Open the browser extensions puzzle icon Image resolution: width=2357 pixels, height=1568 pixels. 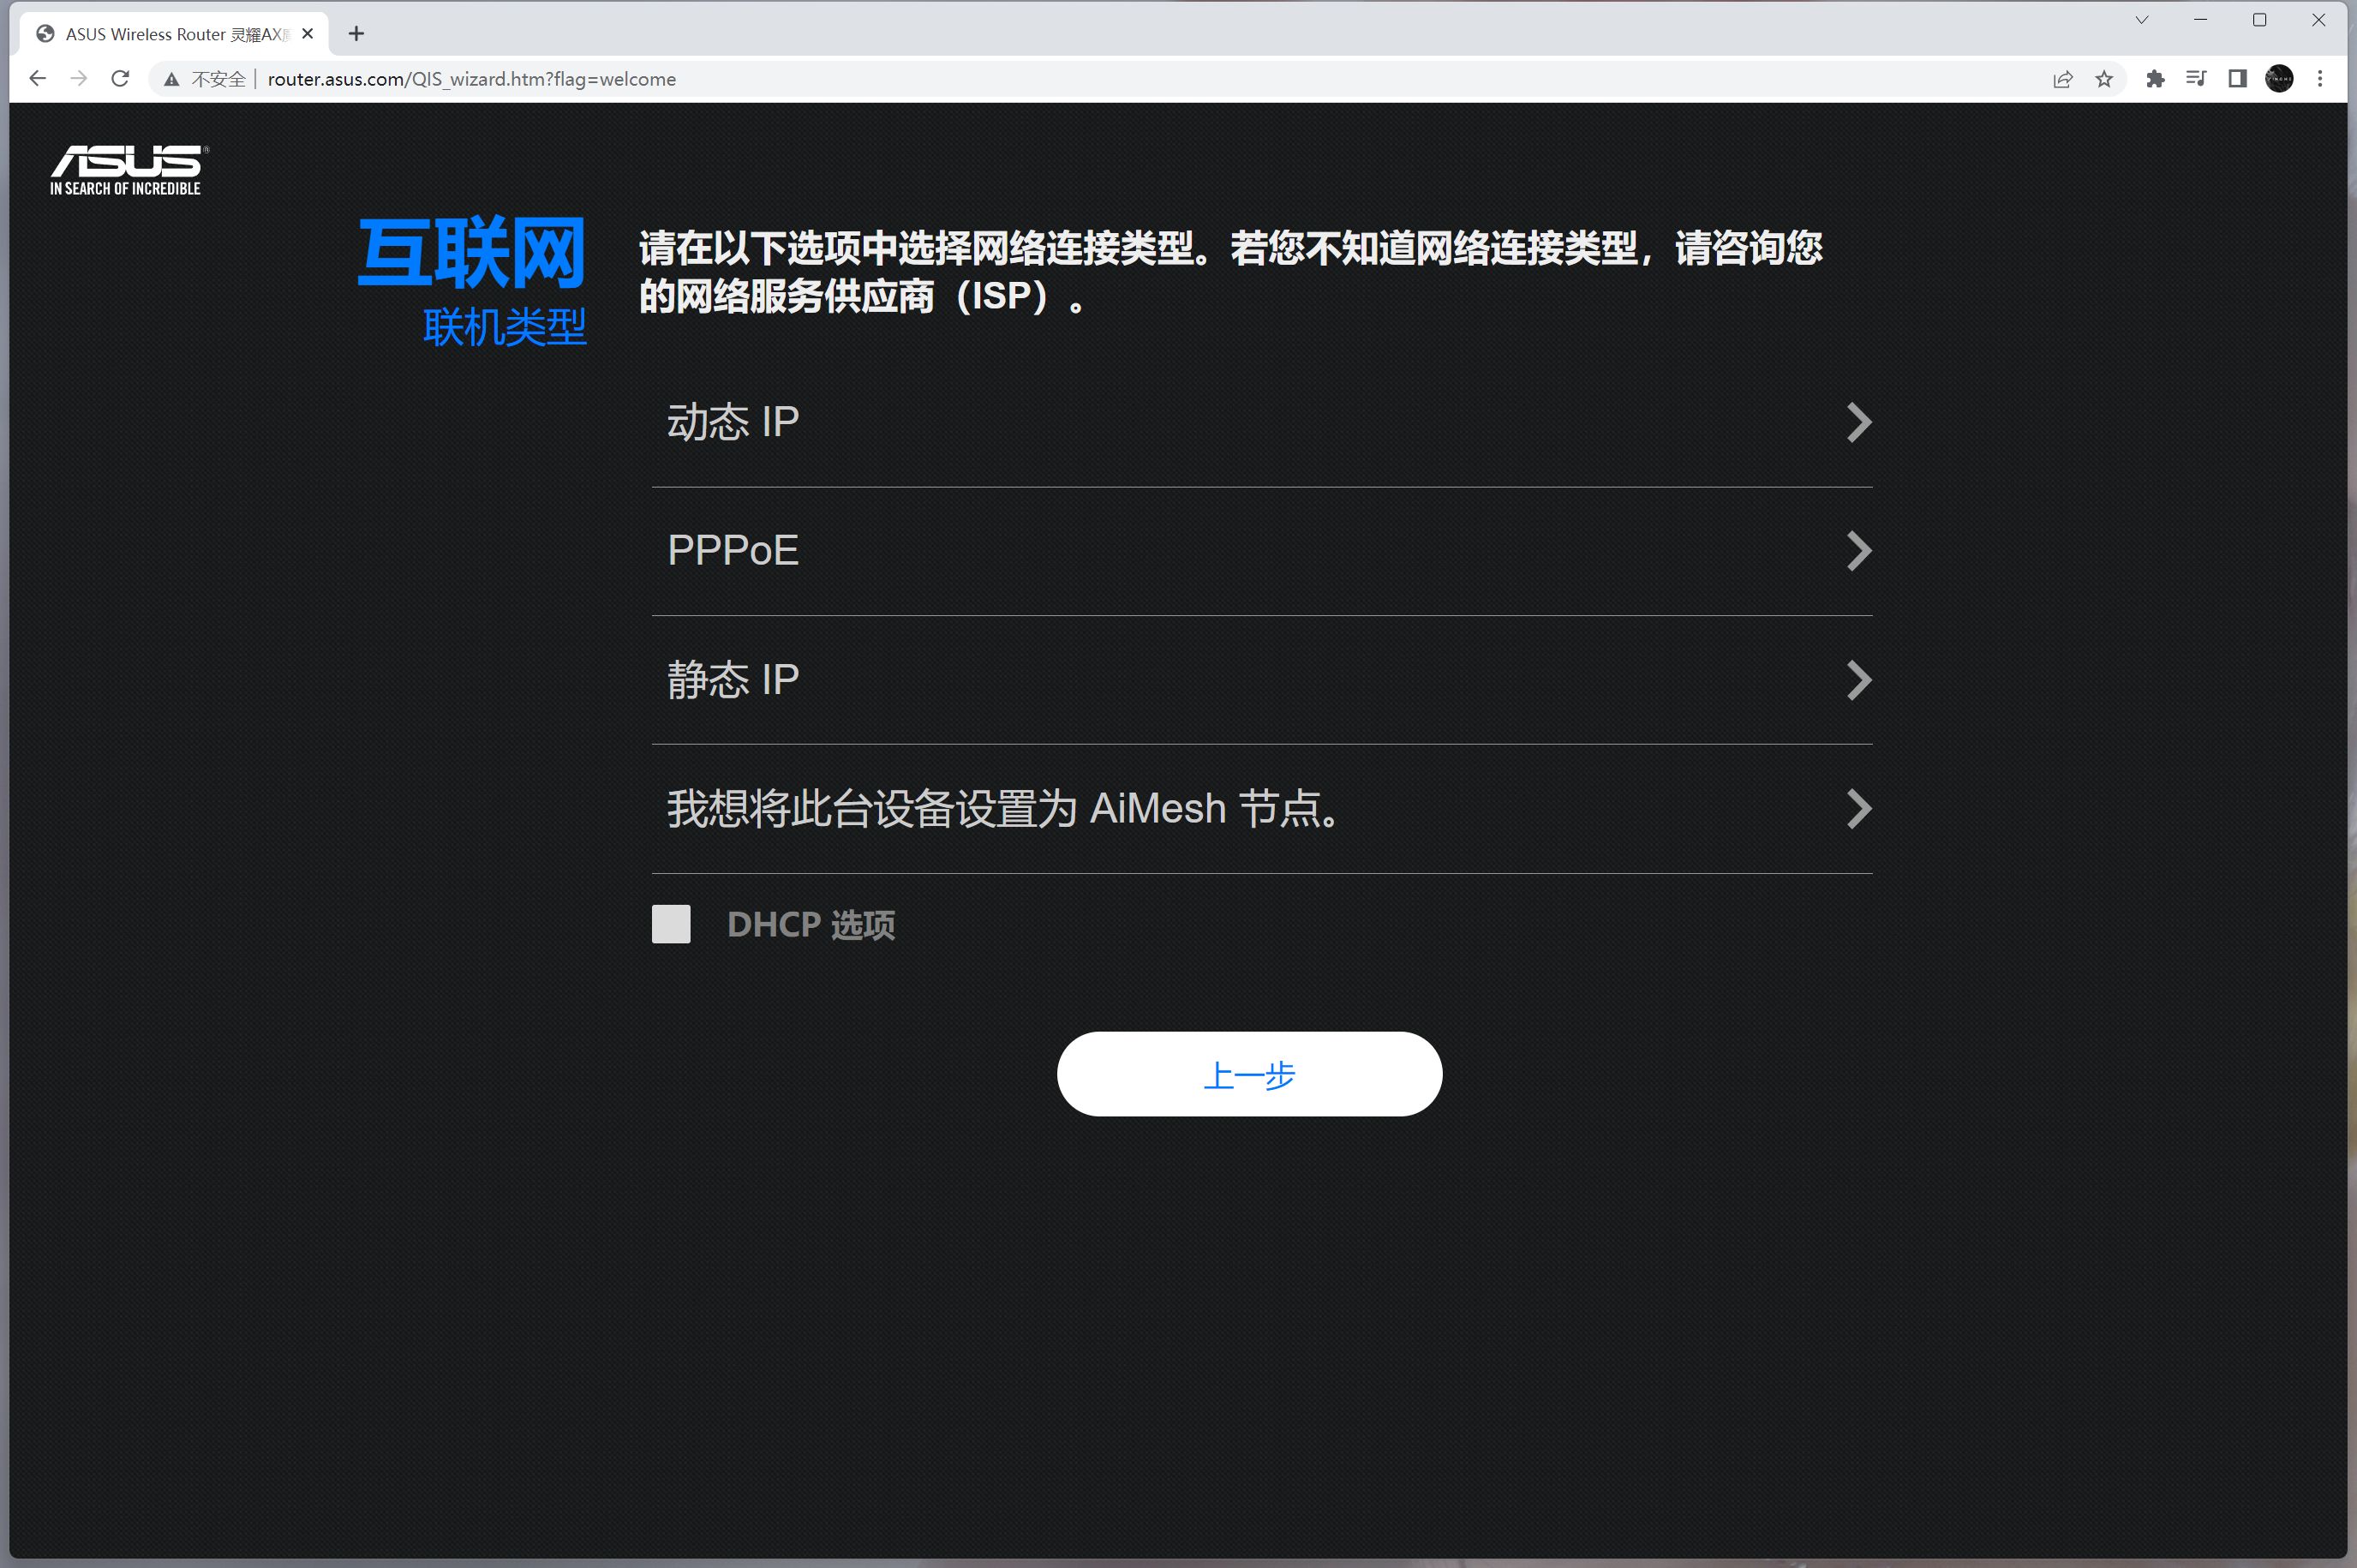pos(2155,79)
